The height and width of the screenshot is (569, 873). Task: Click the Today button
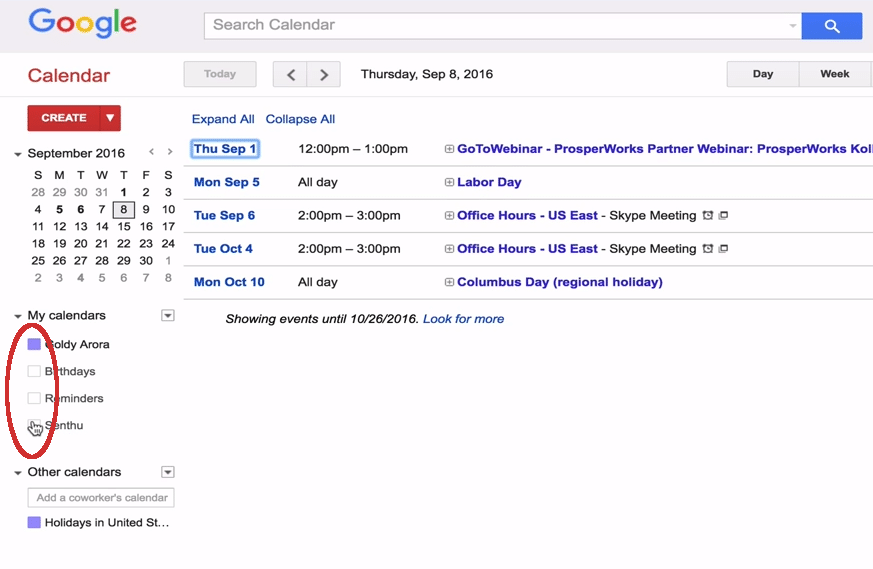[x=220, y=74]
